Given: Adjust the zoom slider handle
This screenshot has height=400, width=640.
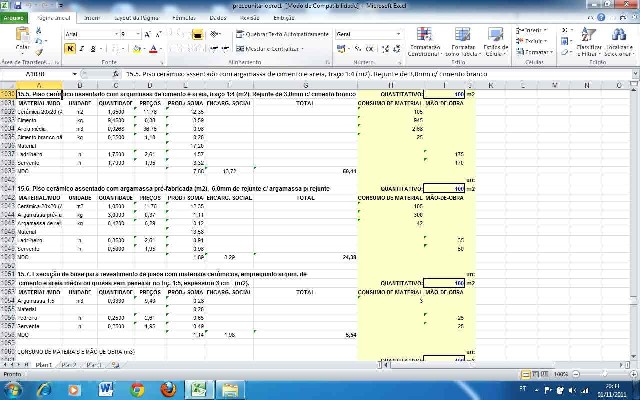Looking at the screenshot, I should pyautogui.click(x=605, y=374).
